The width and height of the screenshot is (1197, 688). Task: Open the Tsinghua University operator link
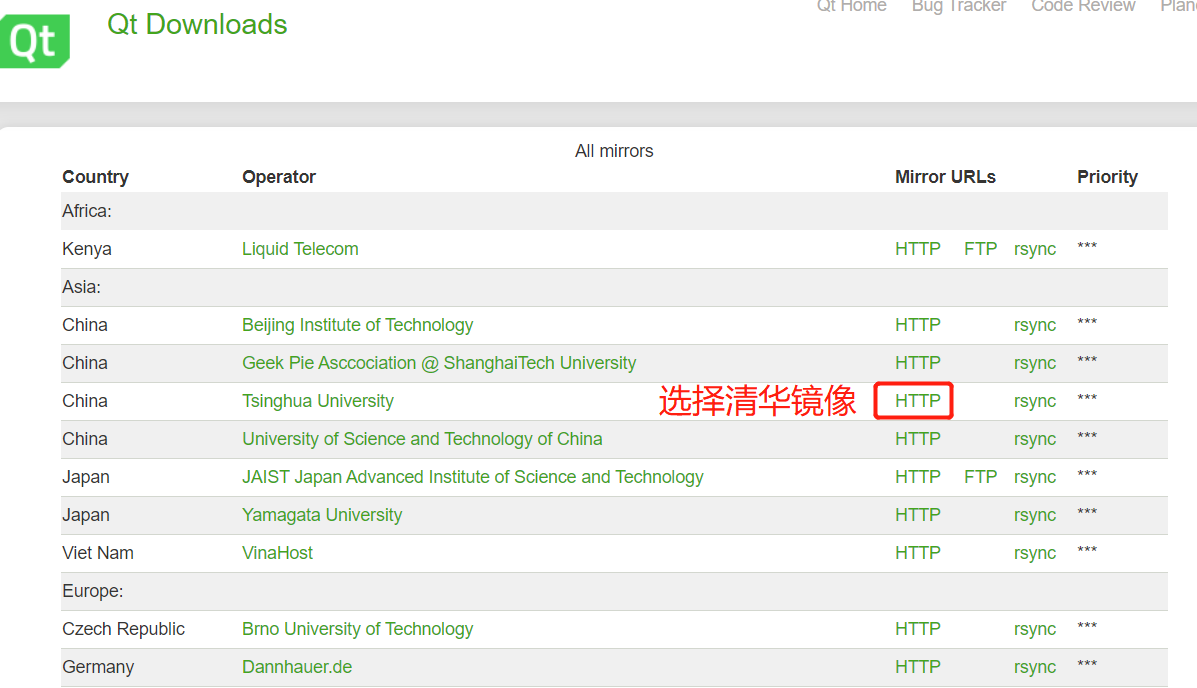click(x=318, y=401)
